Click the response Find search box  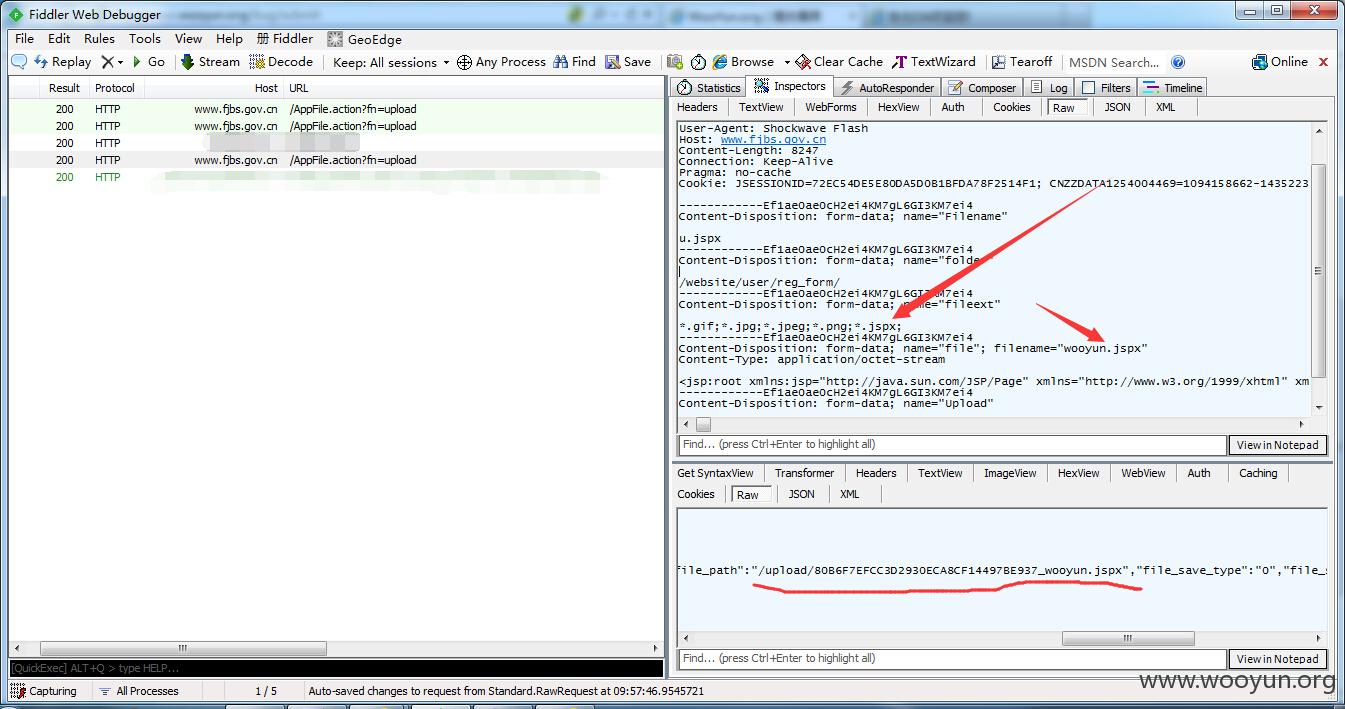coord(951,659)
